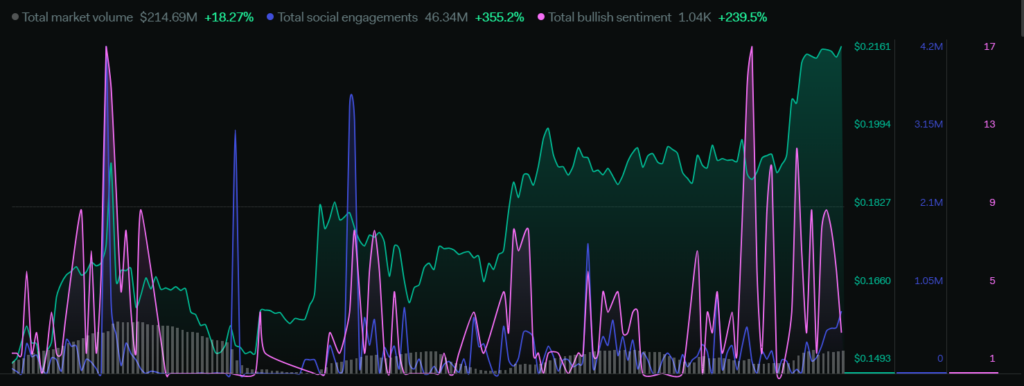
Task: Click the 5 sentiment axis label
Action: [993, 281]
